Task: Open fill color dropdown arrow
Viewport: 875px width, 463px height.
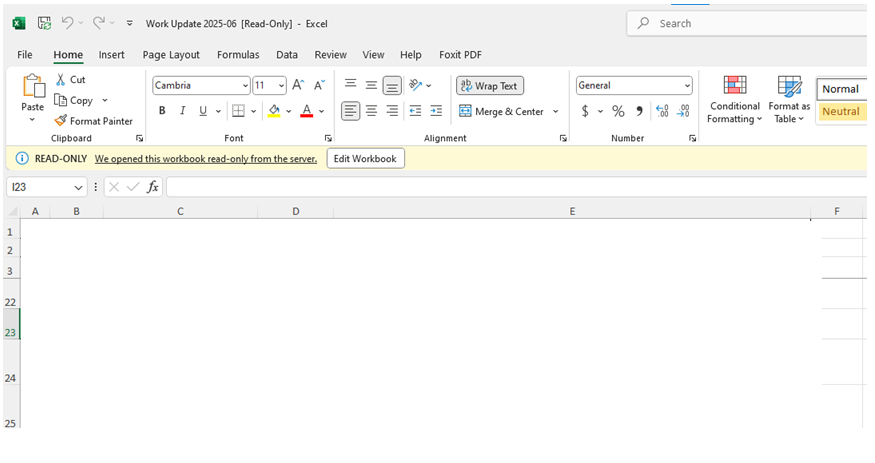Action: 289,111
